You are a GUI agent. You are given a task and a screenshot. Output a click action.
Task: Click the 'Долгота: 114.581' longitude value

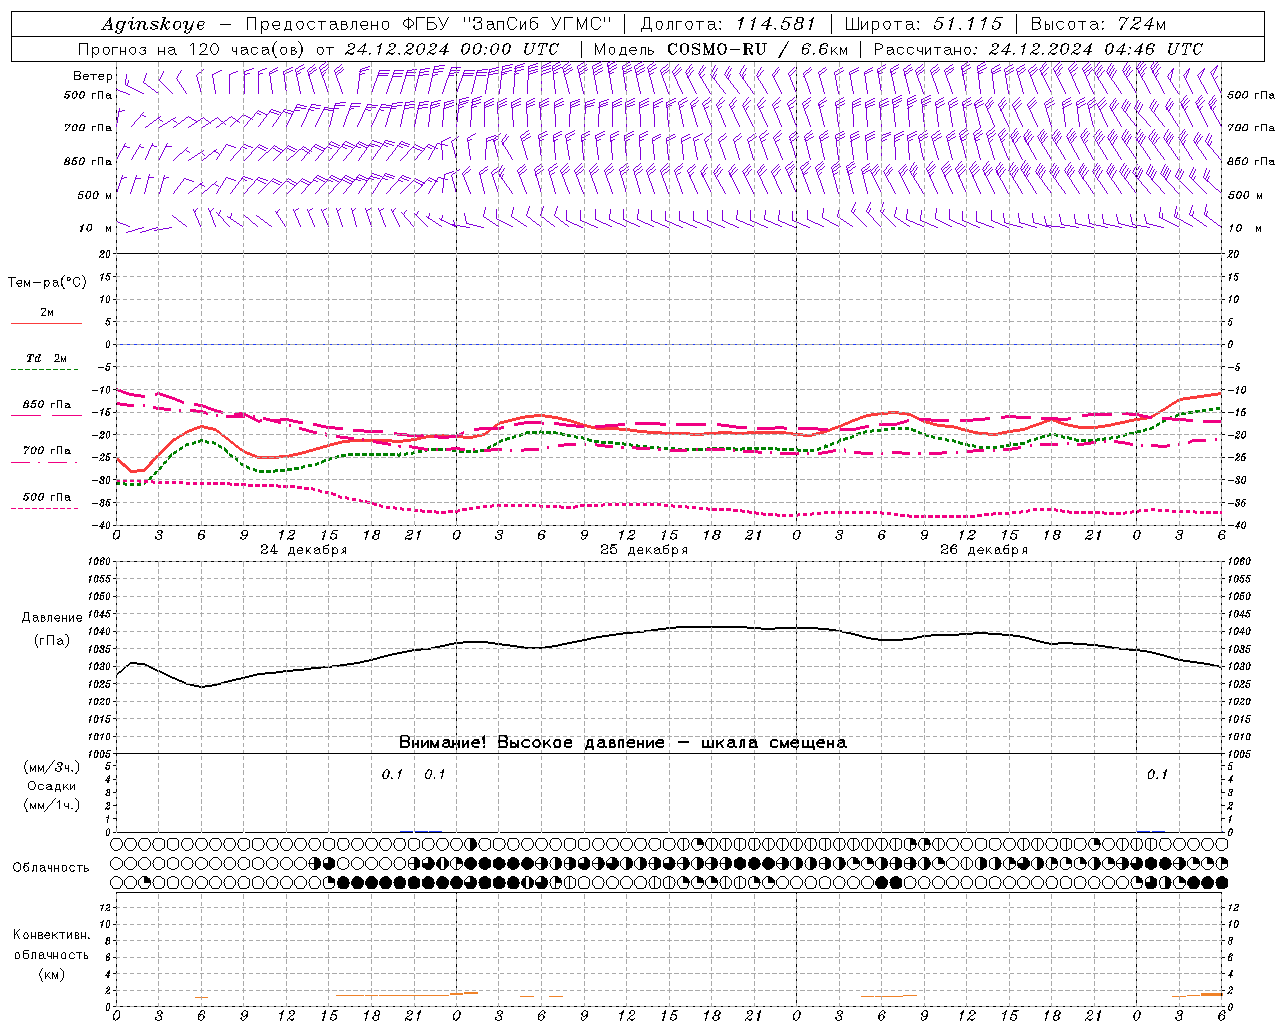coord(728,24)
